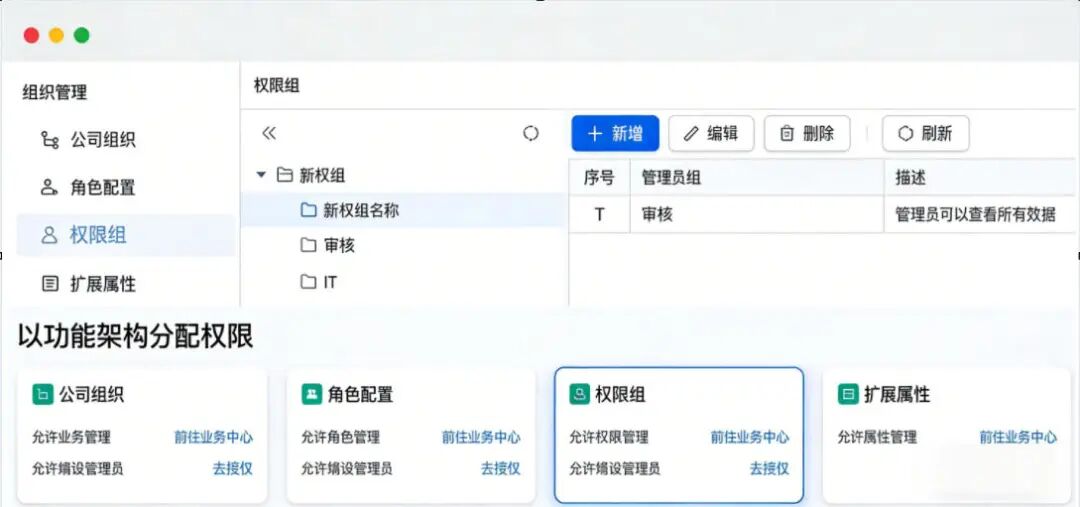Collapse the tree panel with double-chevron icon
The height and width of the screenshot is (507, 1080).
pos(269,134)
